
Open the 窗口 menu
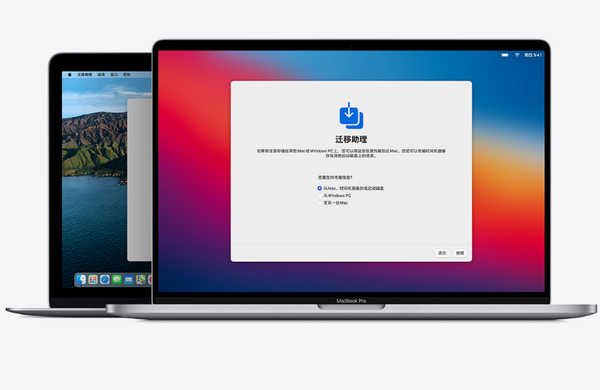(114, 75)
